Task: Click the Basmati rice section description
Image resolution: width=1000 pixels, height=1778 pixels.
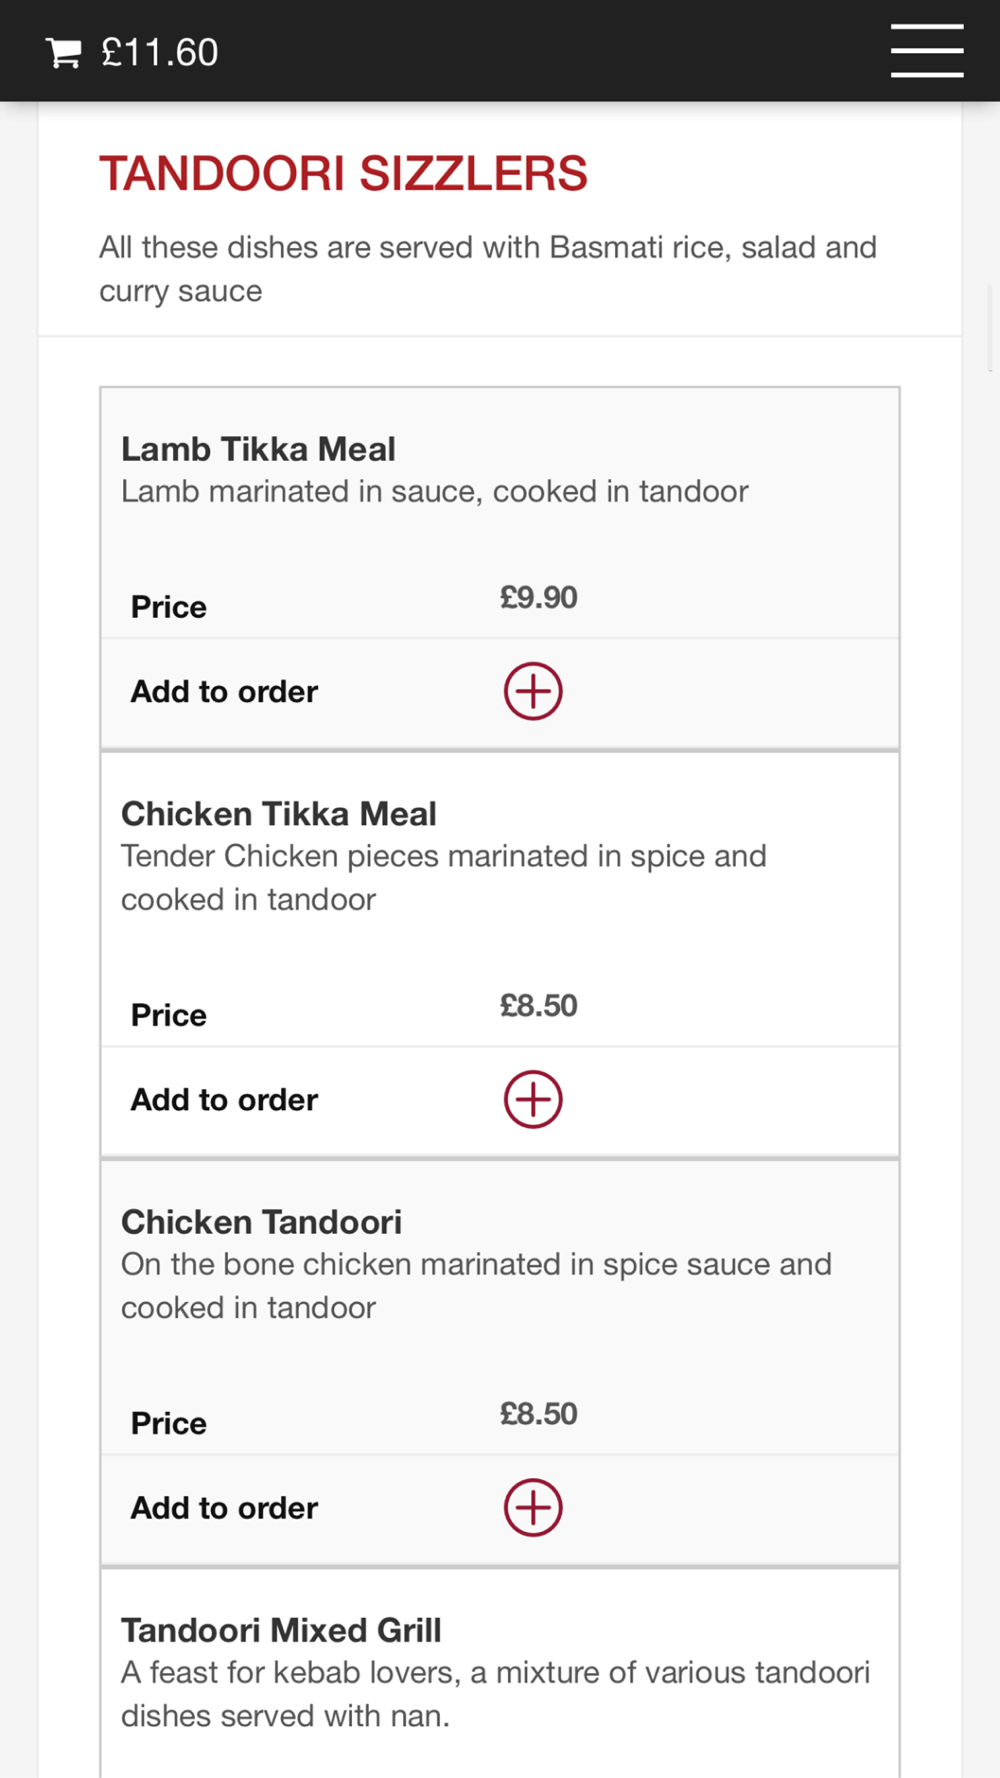Action: coord(488,269)
